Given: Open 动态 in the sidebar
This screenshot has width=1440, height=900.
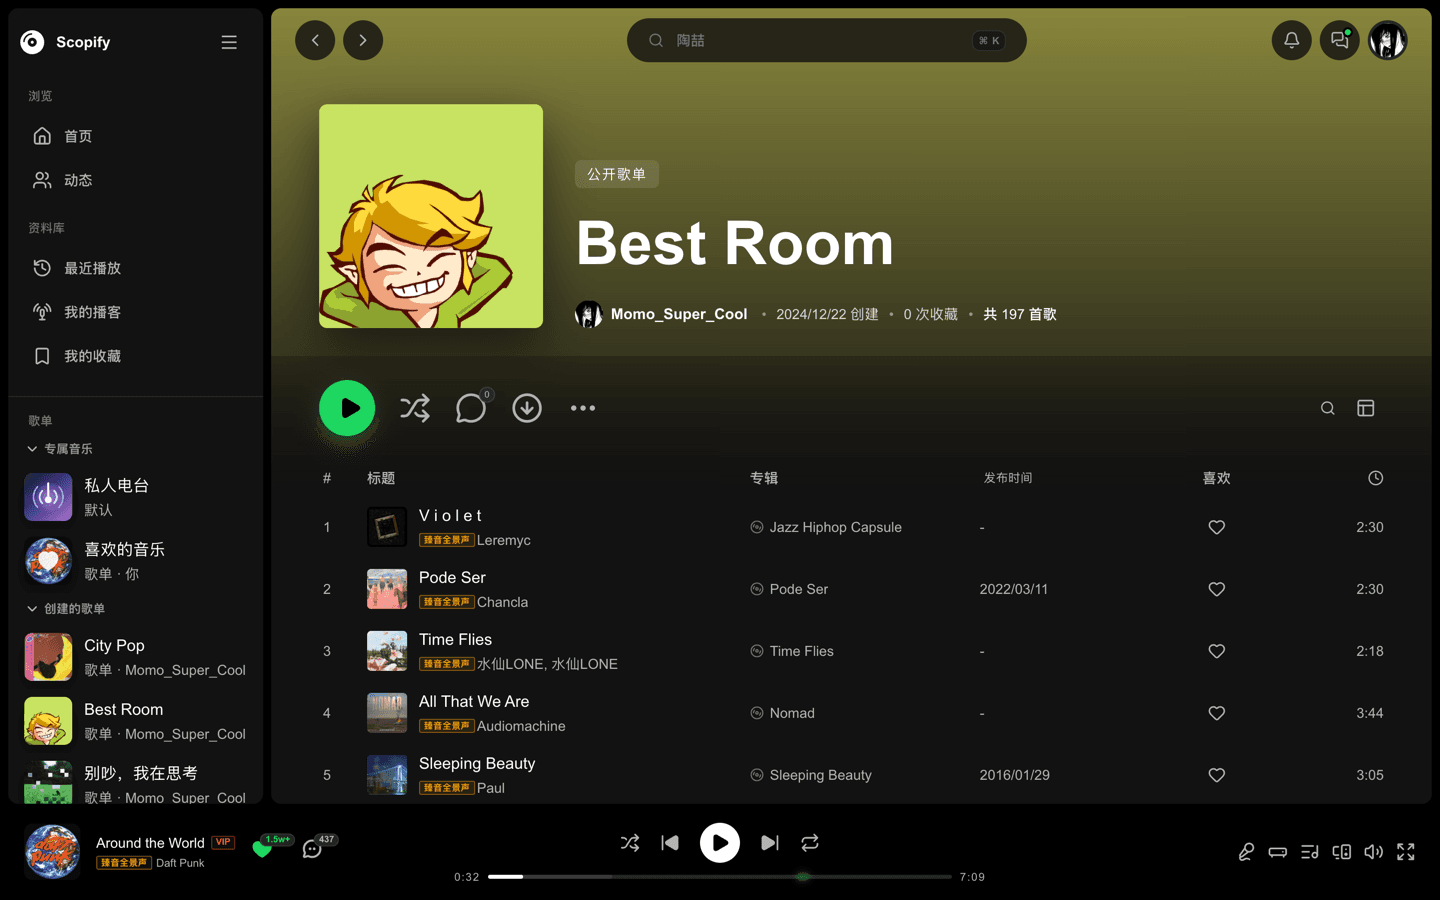Looking at the screenshot, I should [135, 180].
